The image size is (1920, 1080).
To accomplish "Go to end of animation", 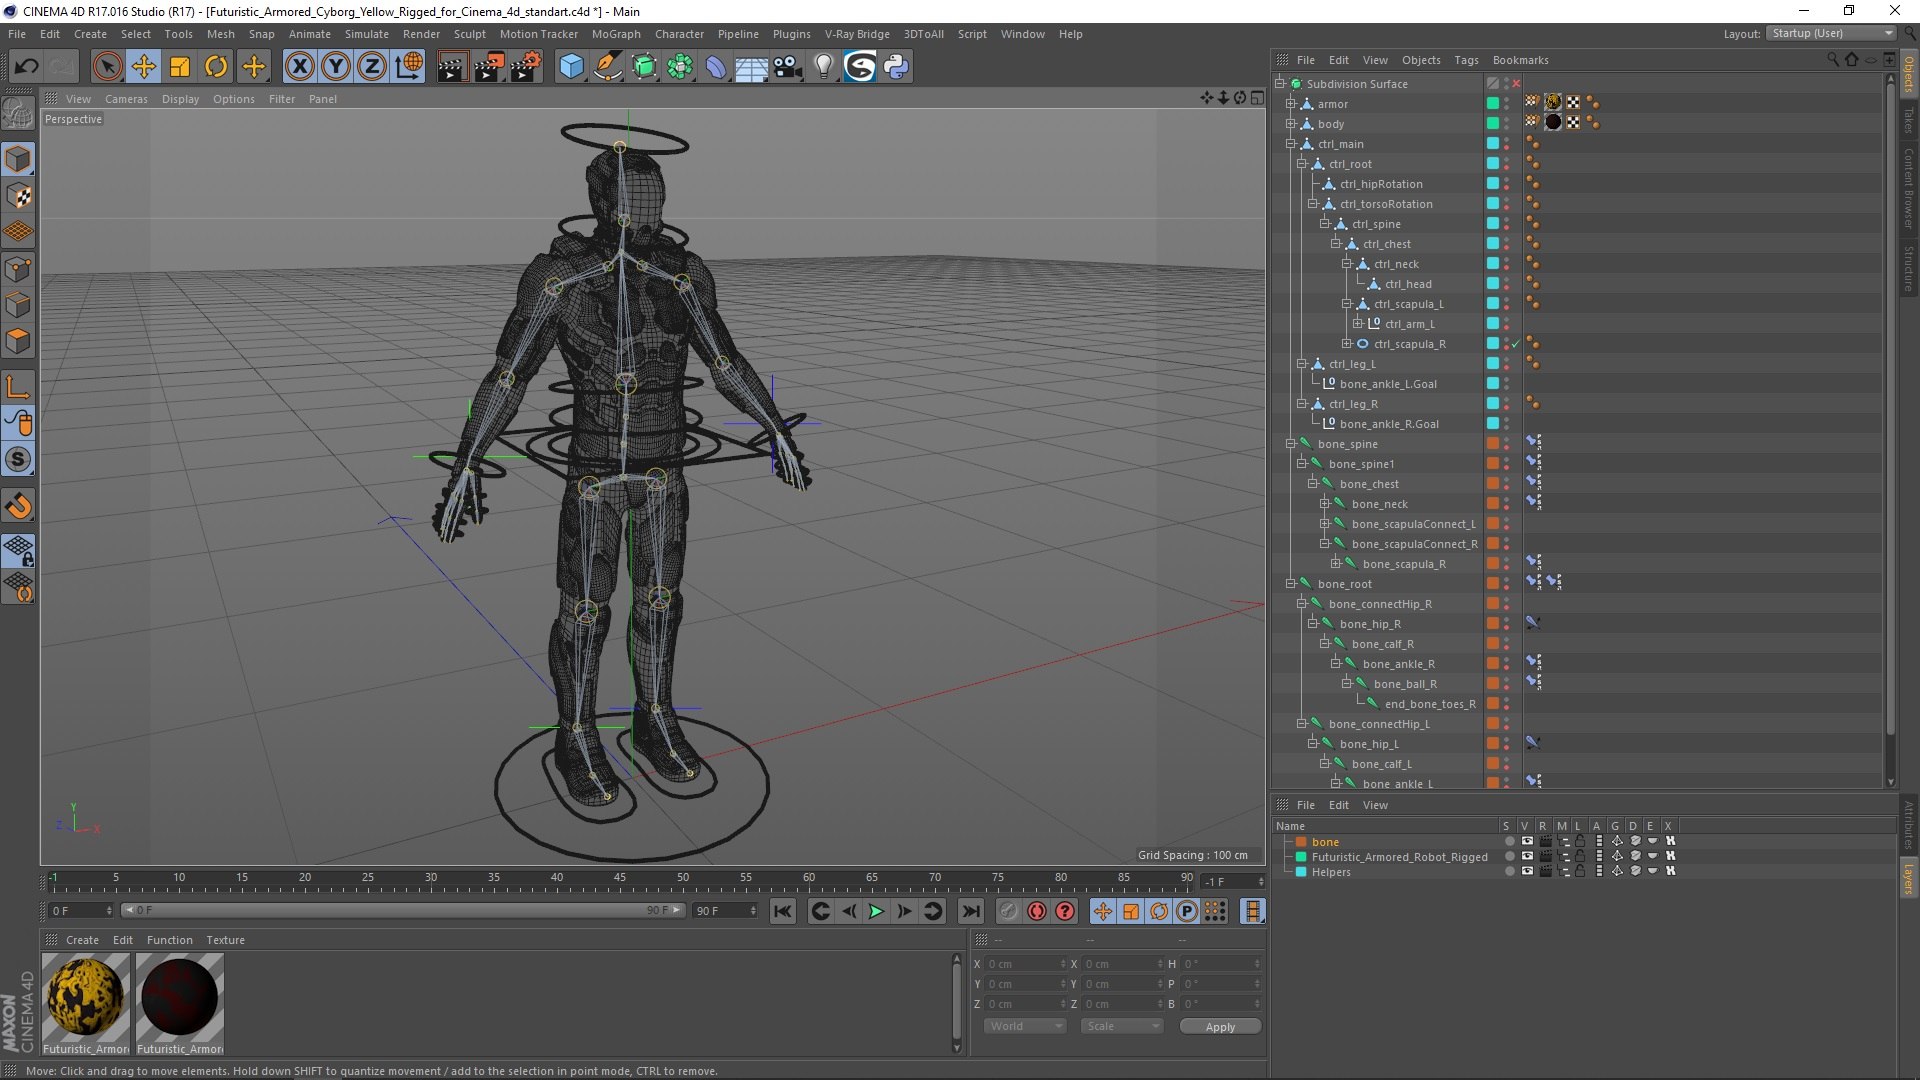I will click(x=970, y=911).
